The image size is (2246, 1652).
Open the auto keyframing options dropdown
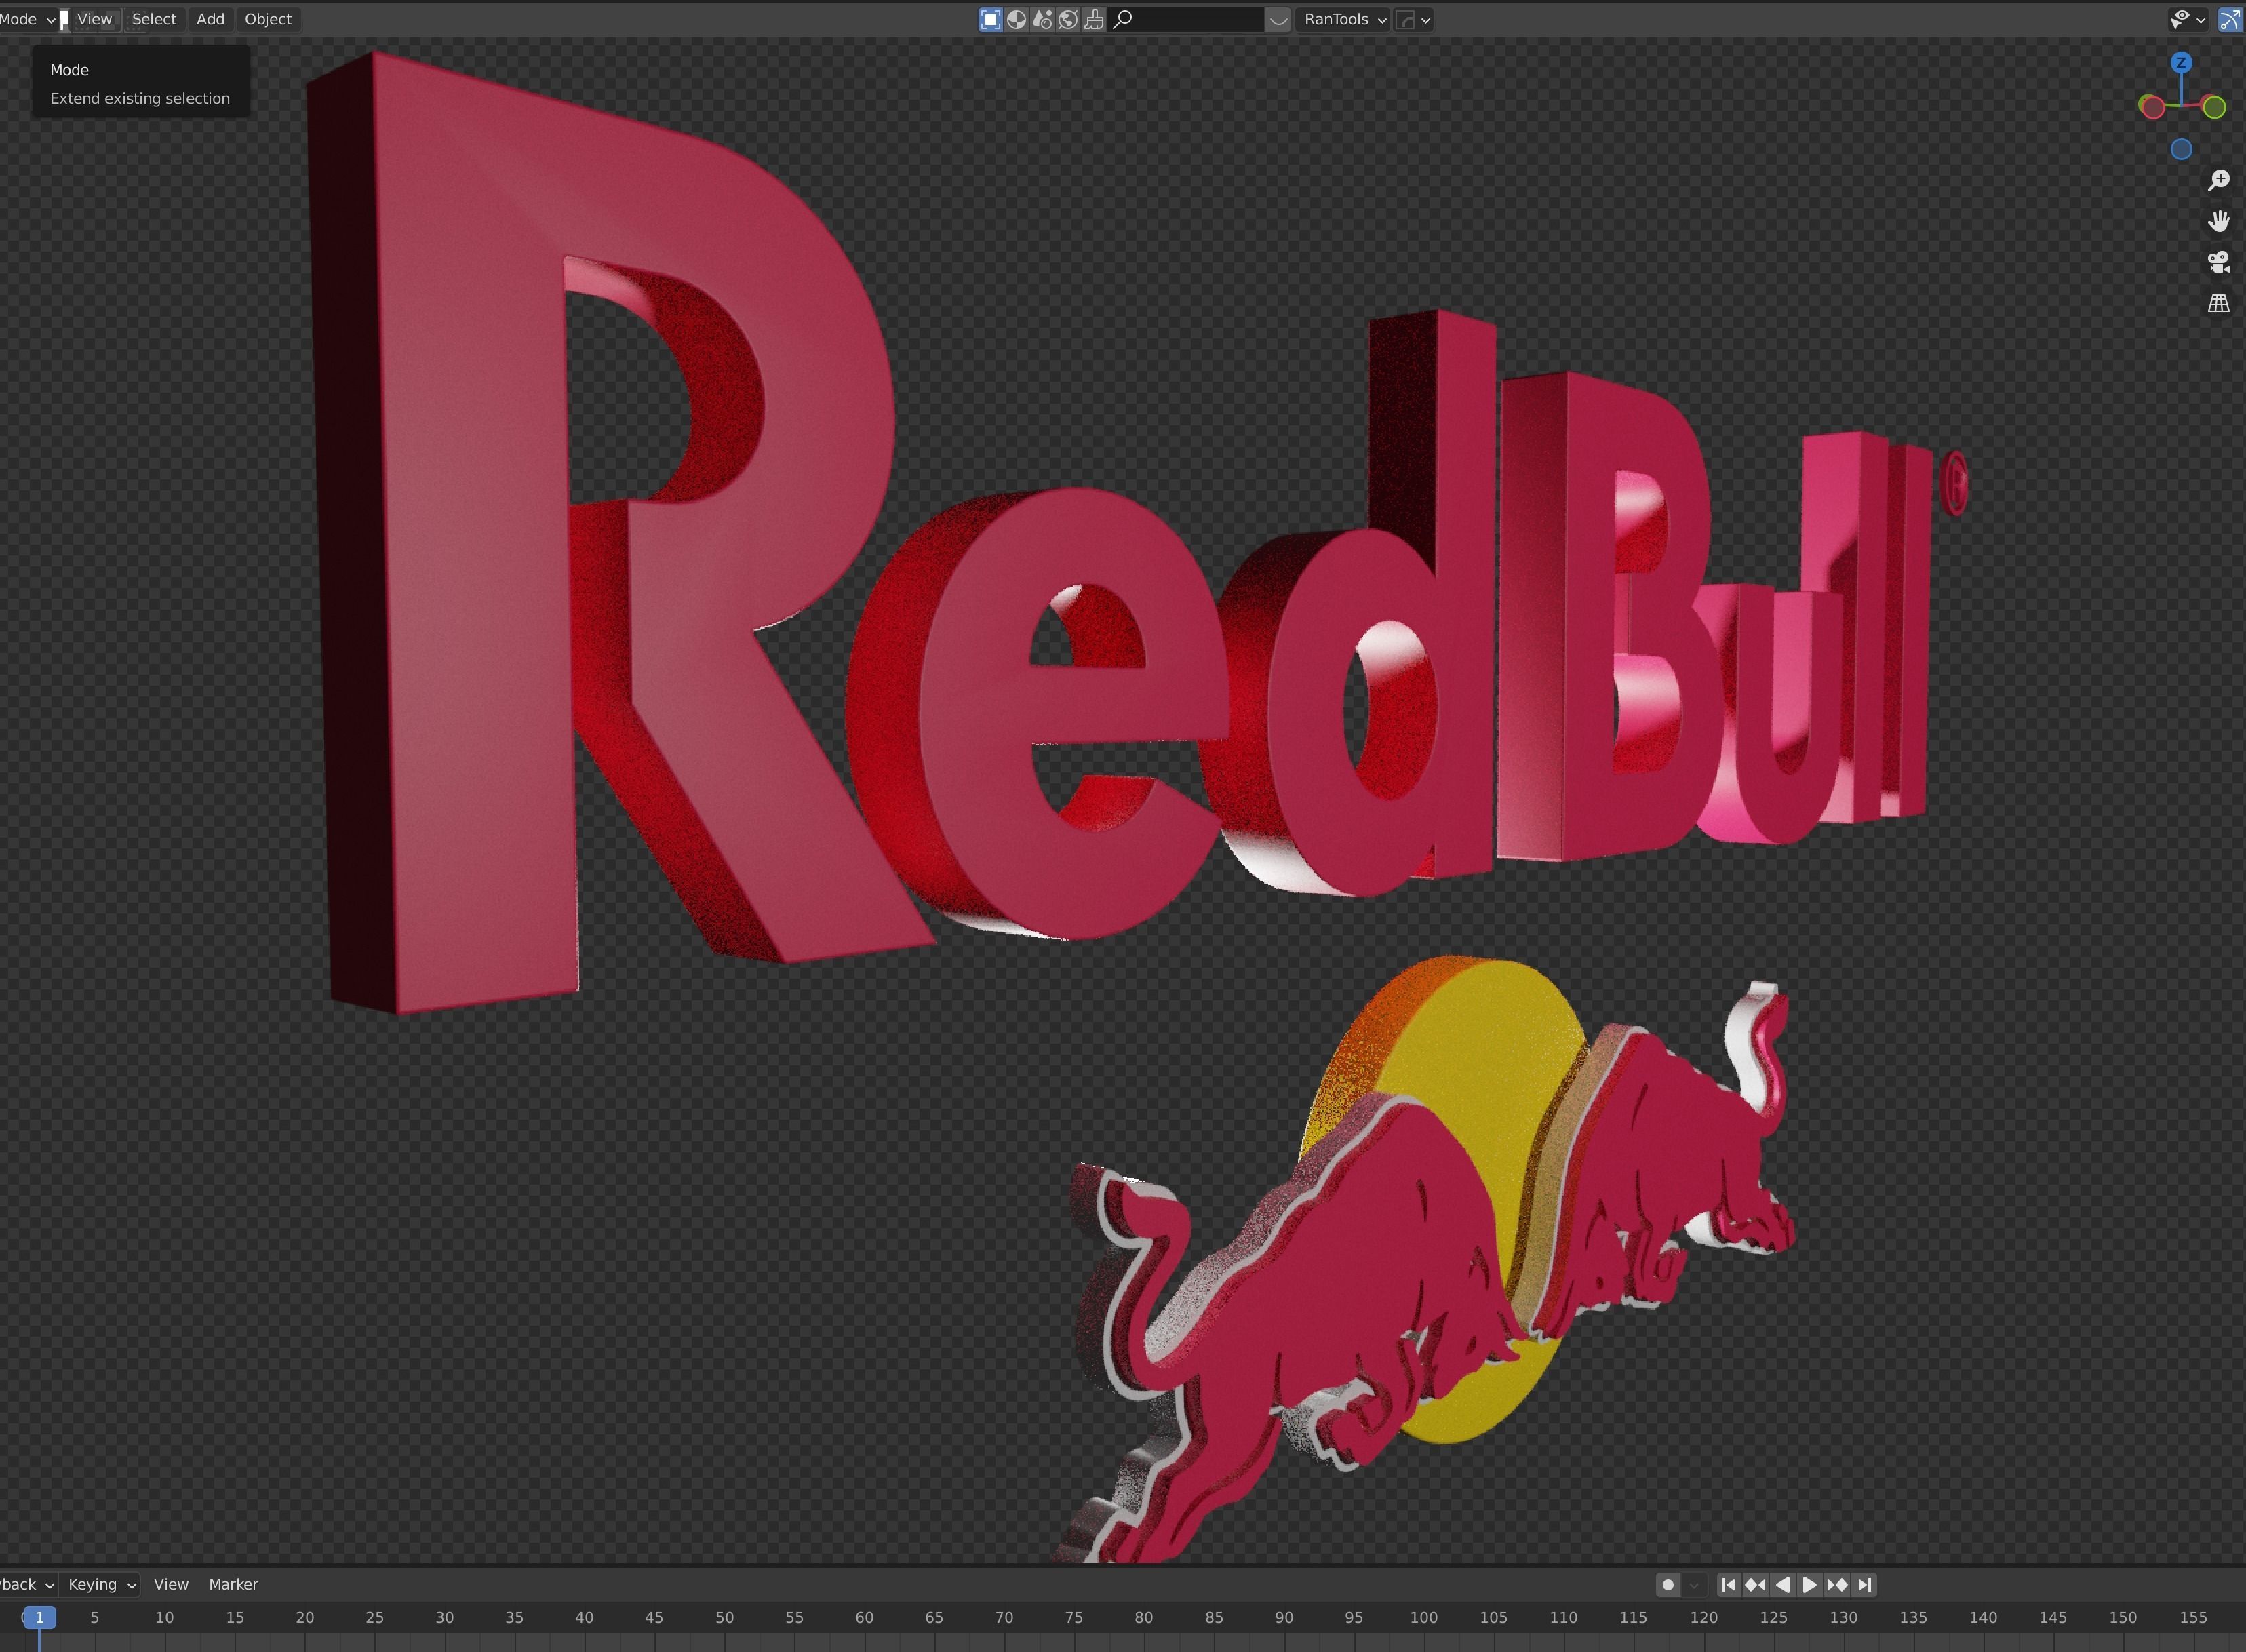[x=1693, y=1585]
